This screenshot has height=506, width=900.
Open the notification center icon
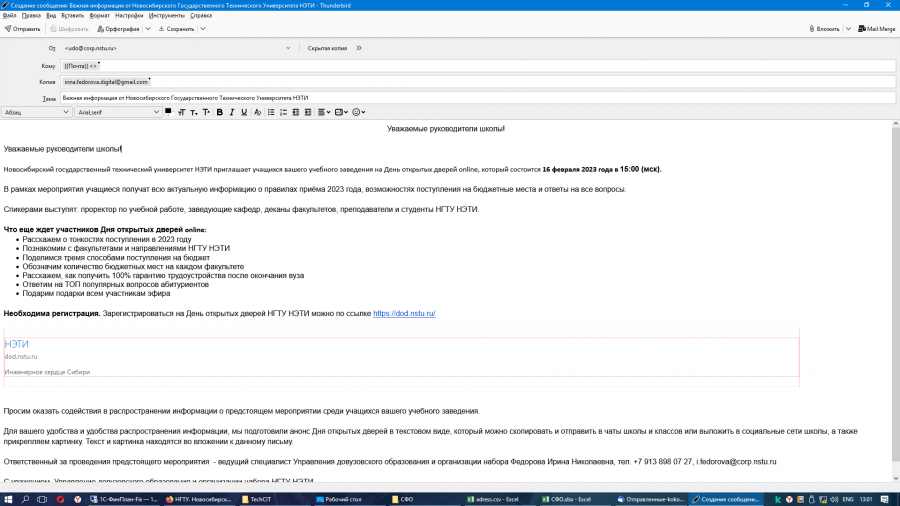point(885,499)
